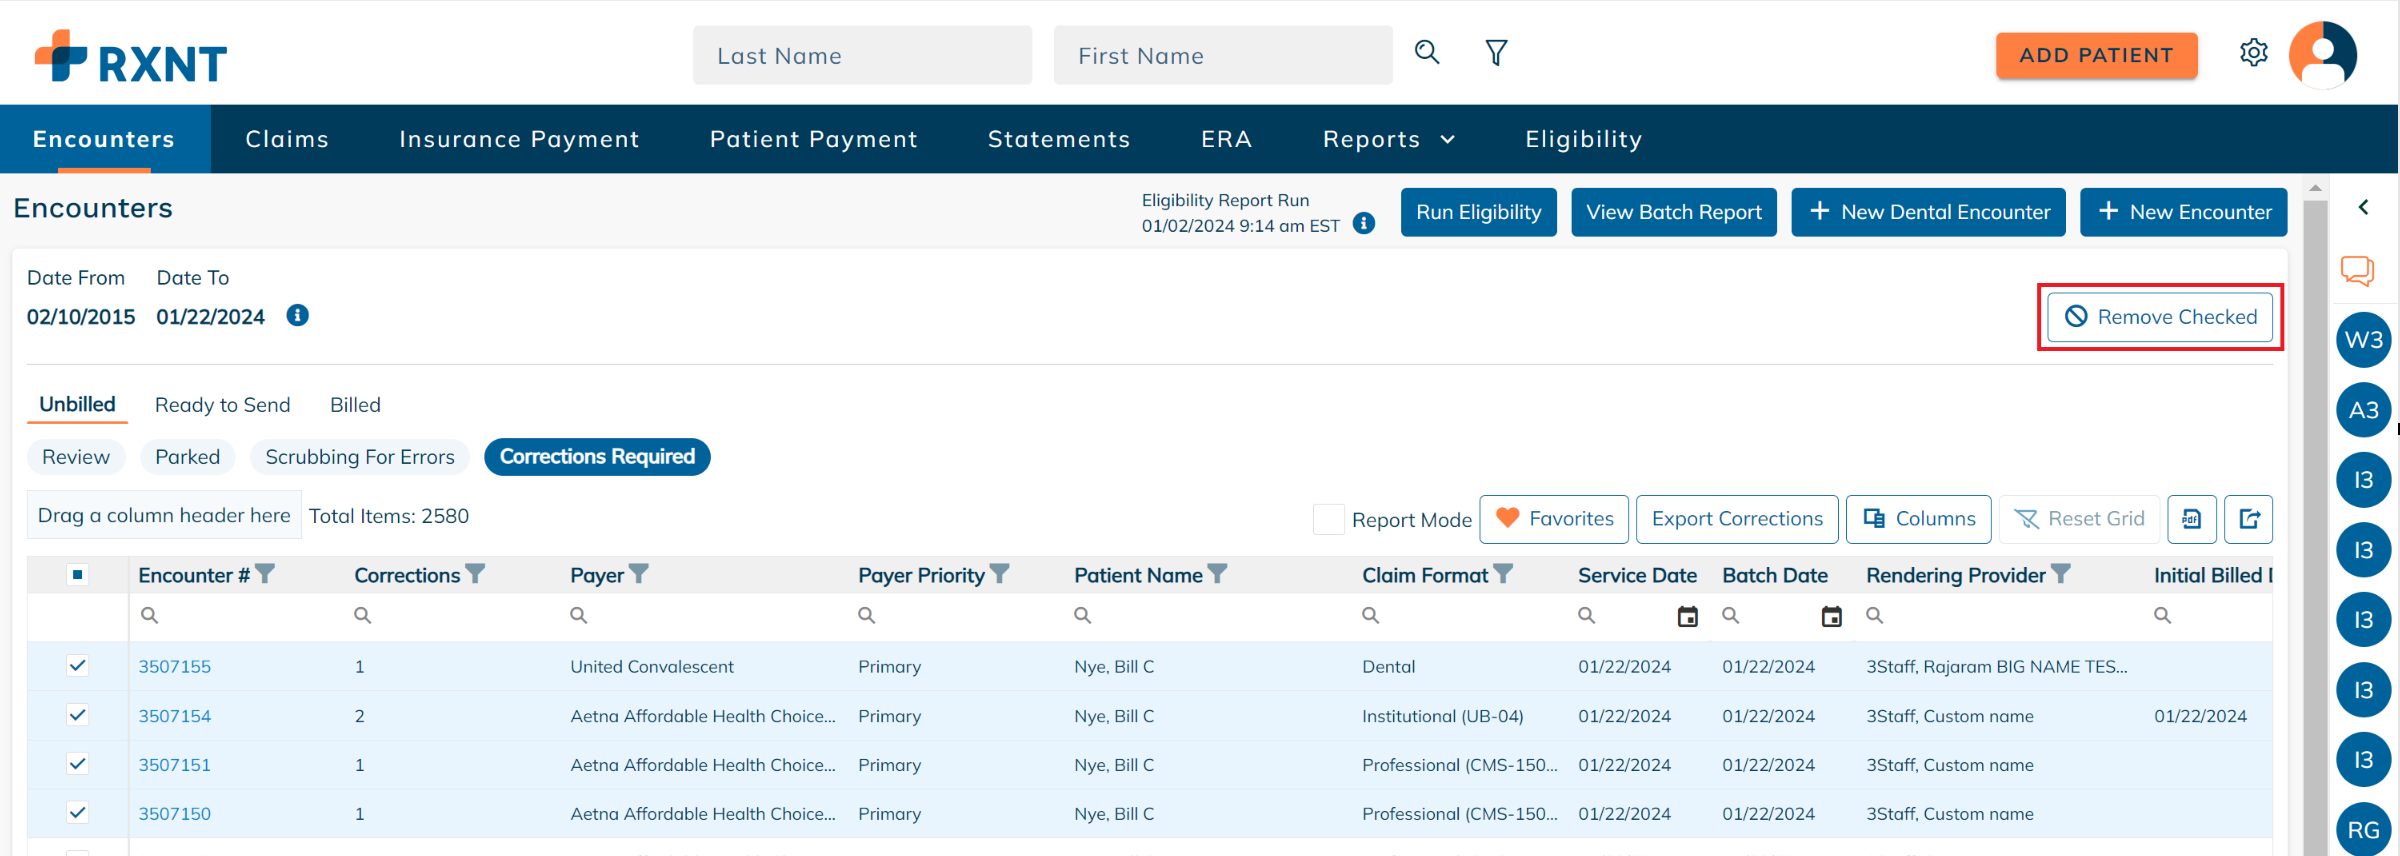Viewport: 2400px width, 856px height.
Task: Switch to the Ready to Send tab
Action: (x=222, y=405)
